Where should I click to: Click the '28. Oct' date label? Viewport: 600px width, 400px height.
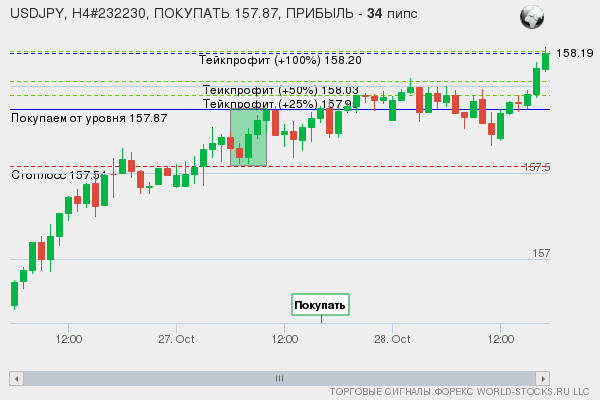coord(392,339)
